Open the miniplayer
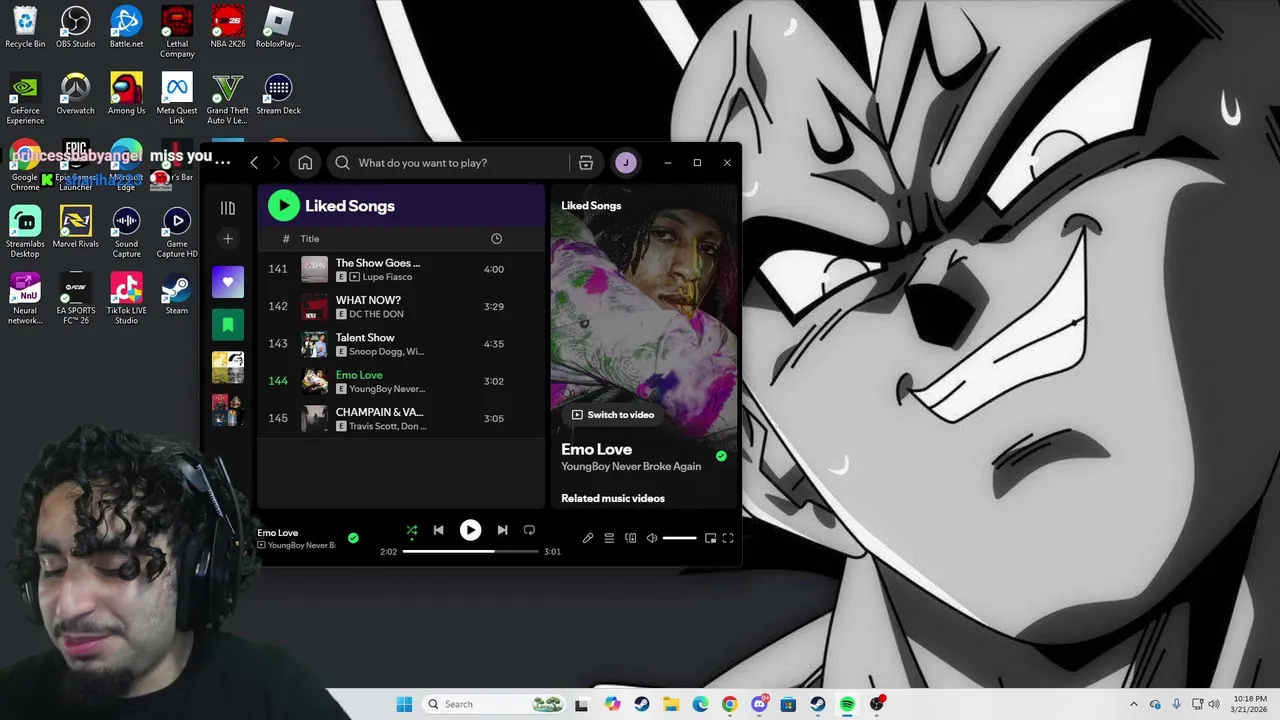This screenshot has height=720, width=1280. pyautogui.click(x=710, y=538)
